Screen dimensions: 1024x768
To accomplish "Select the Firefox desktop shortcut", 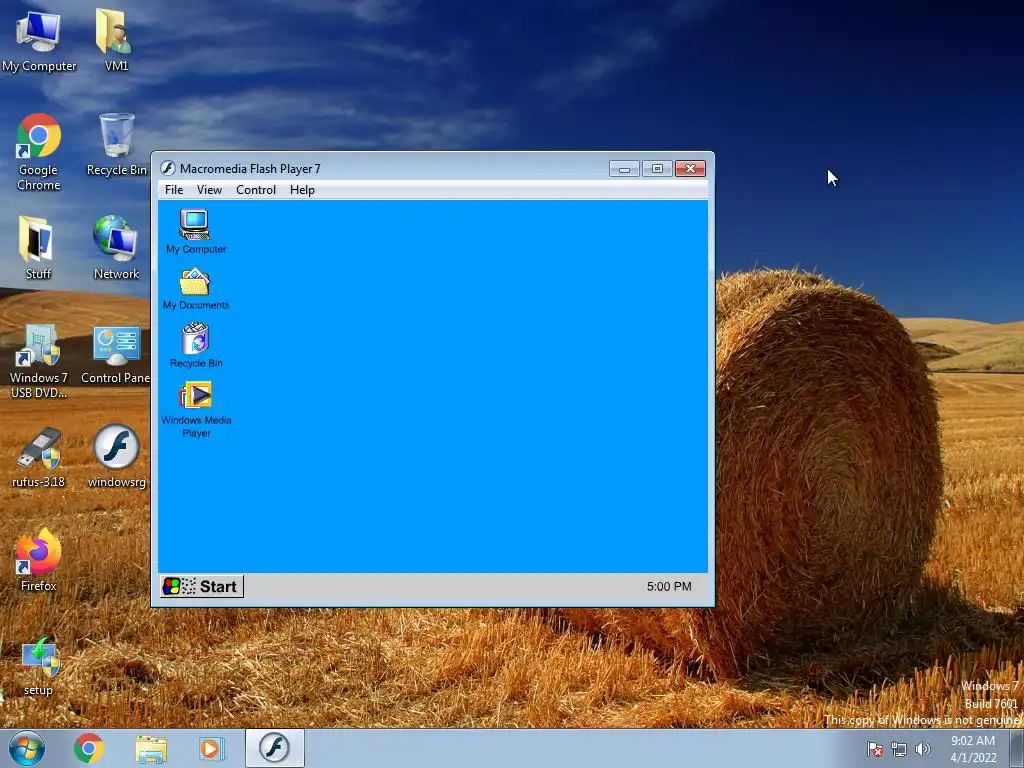I will 39,561.
